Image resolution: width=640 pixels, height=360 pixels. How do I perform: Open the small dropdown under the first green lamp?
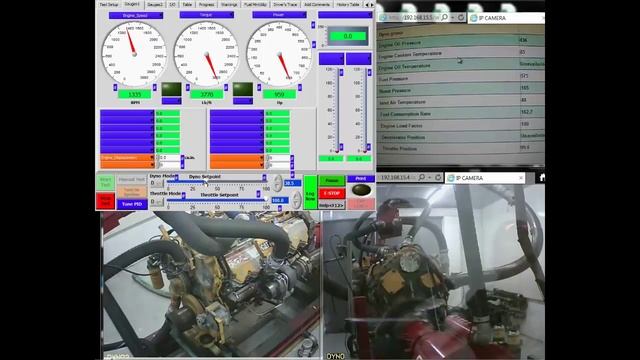(171, 101)
